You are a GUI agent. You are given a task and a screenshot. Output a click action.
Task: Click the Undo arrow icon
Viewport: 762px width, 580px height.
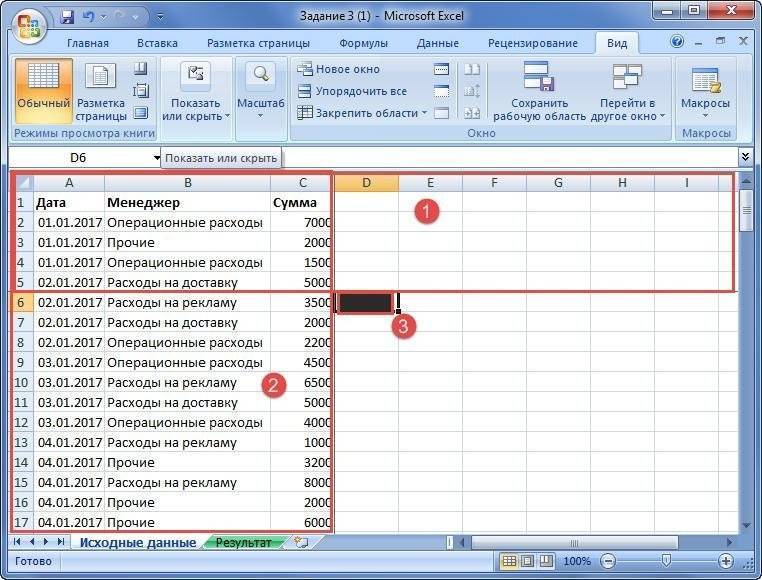click(87, 17)
